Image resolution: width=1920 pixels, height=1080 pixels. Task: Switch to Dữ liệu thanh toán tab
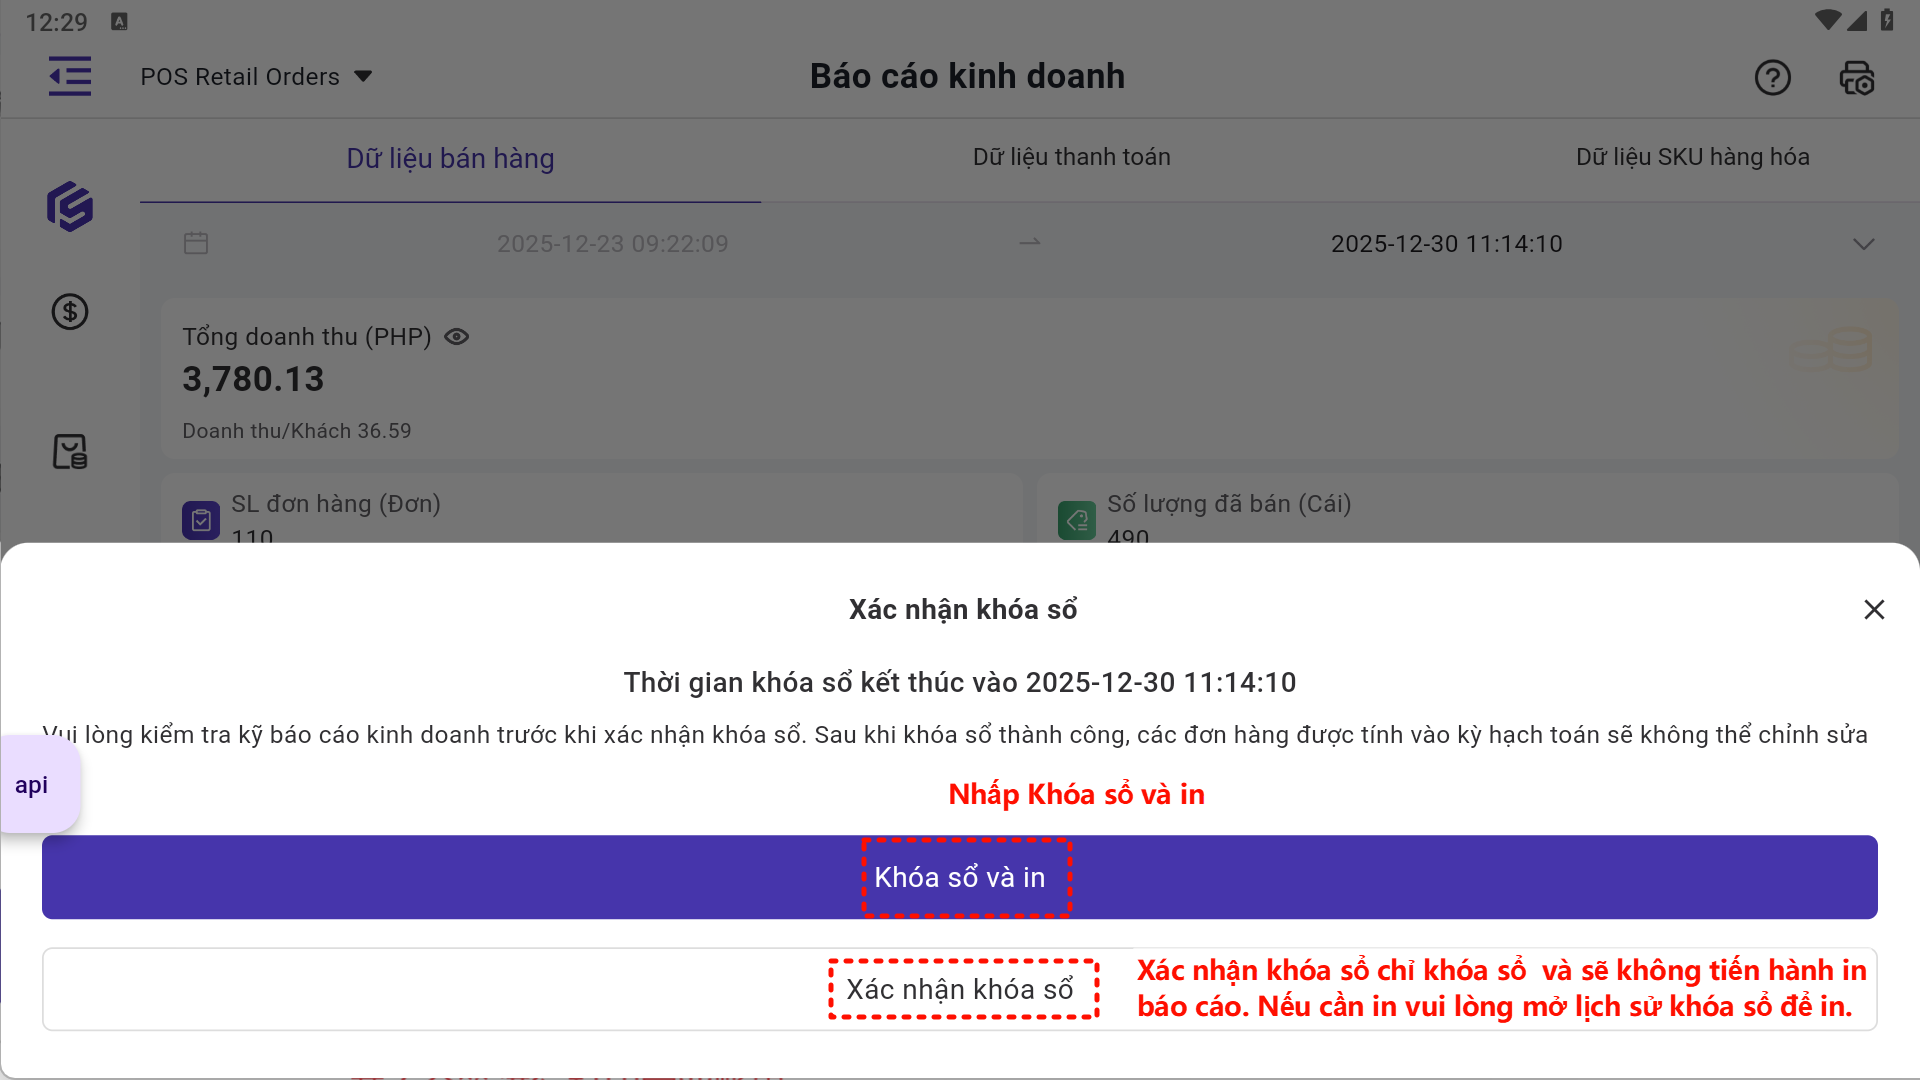[x=1071, y=157]
